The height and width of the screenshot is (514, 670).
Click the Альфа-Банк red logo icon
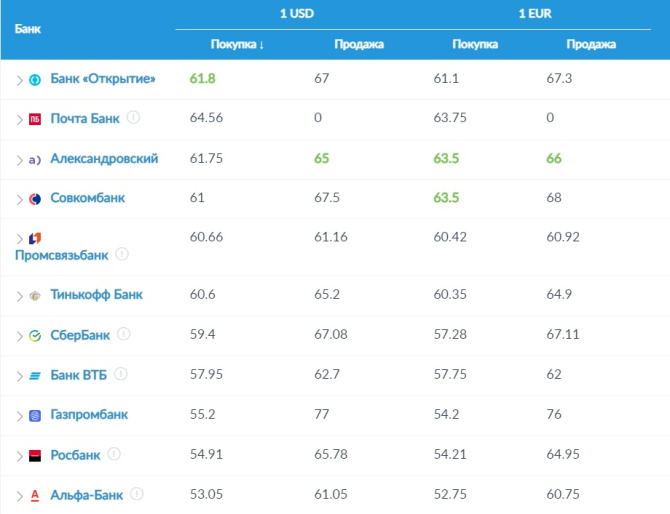point(35,495)
